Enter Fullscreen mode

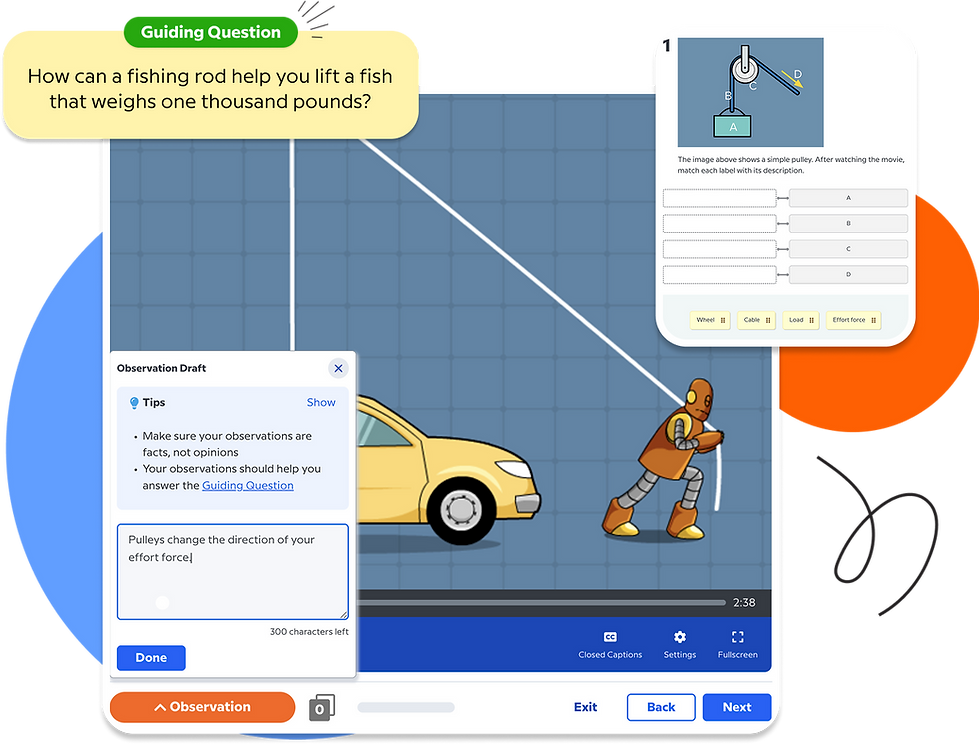[x=737, y=637]
